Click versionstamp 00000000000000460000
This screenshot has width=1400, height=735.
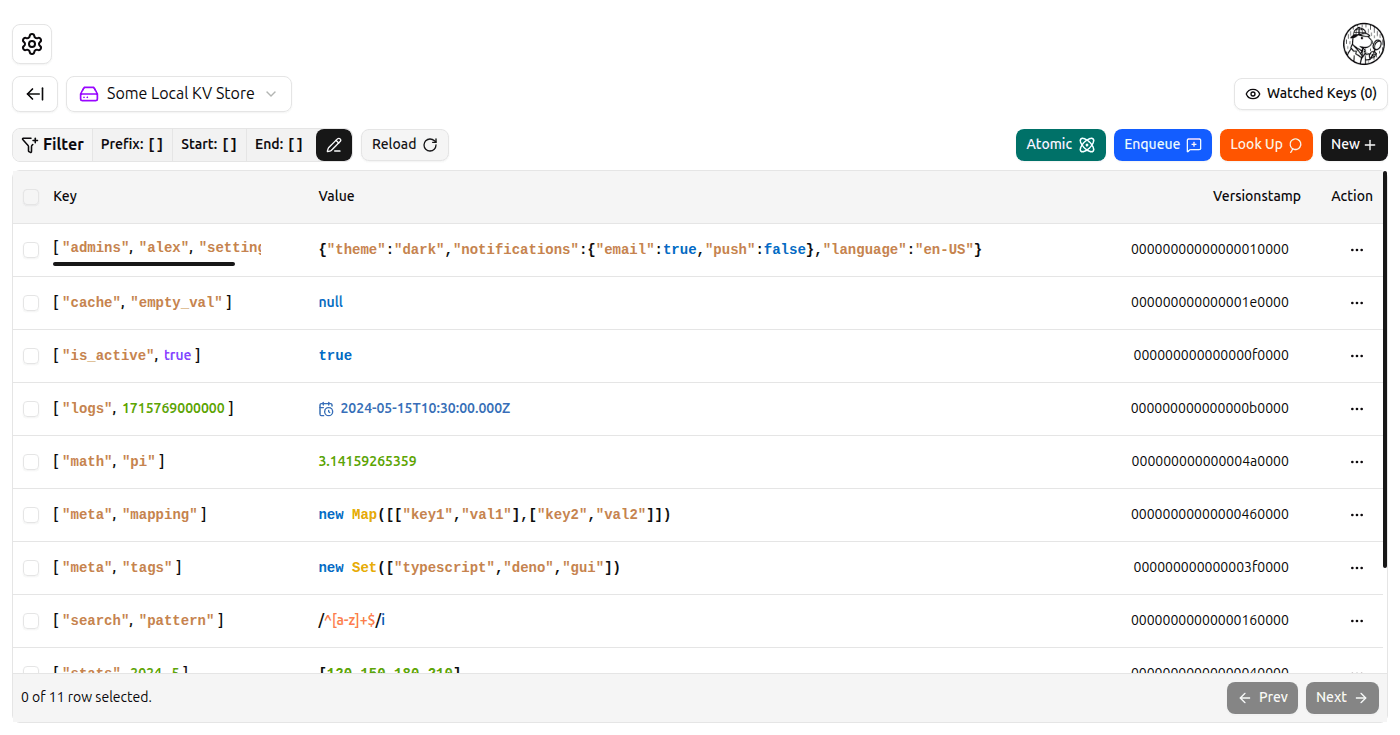click(1210, 515)
